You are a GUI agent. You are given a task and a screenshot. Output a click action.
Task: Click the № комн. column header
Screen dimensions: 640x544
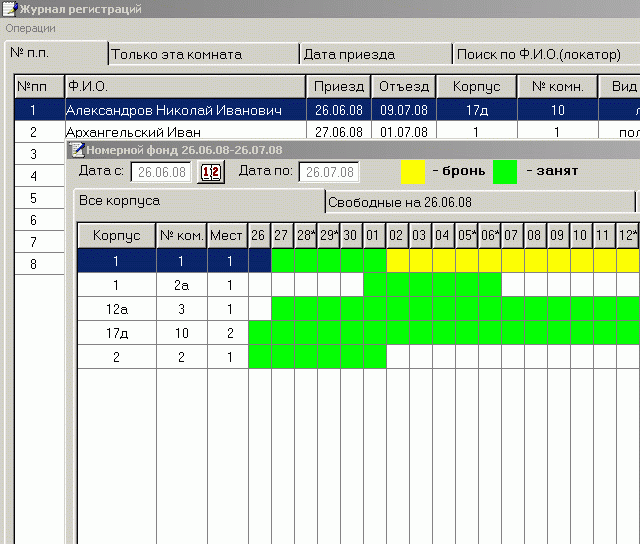coord(558,87)
